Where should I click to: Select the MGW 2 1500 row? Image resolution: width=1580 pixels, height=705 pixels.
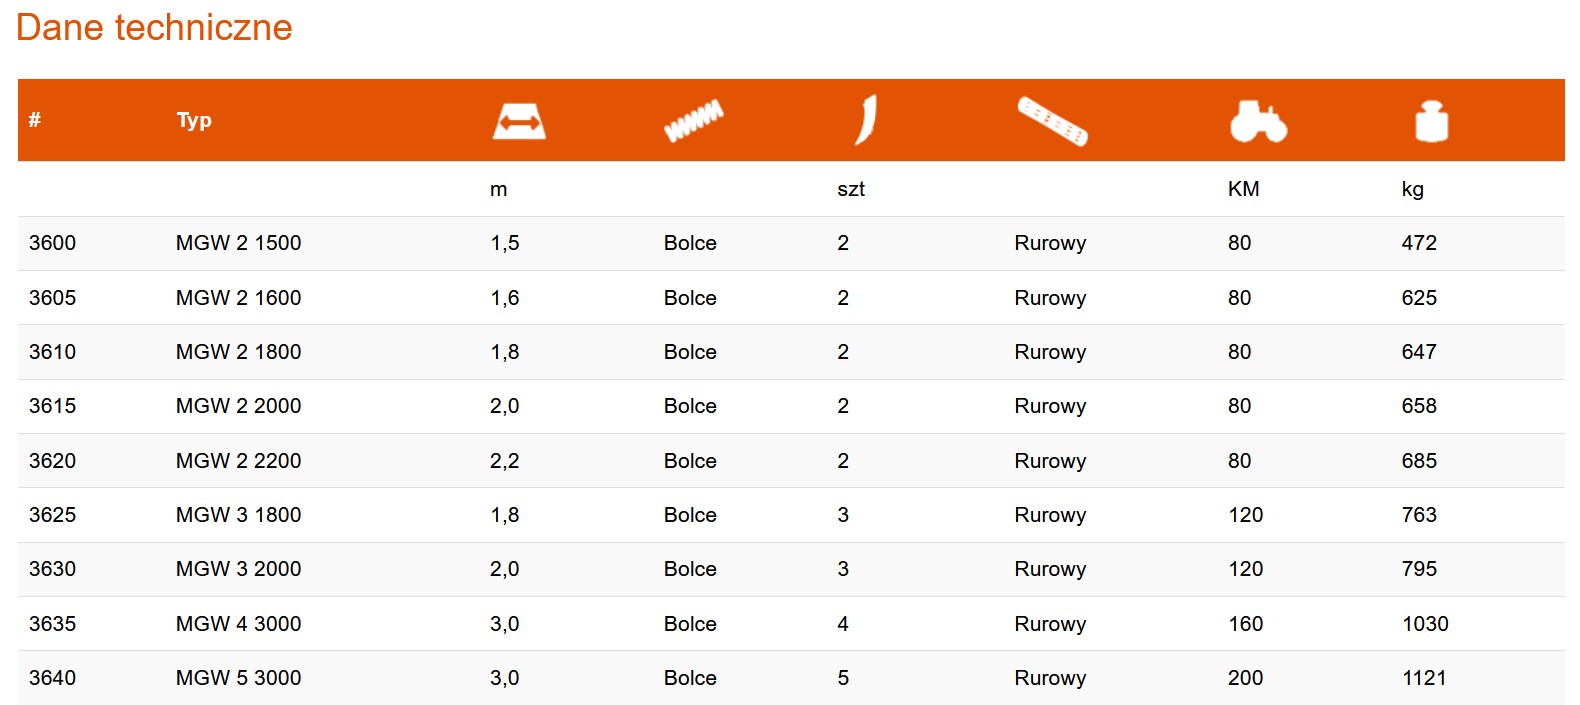[791, 243]
